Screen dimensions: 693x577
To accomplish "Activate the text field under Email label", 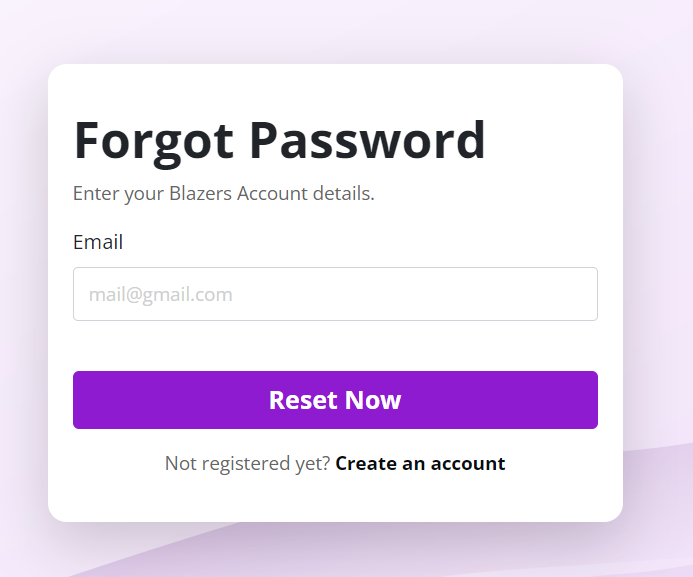I will 335,294.
